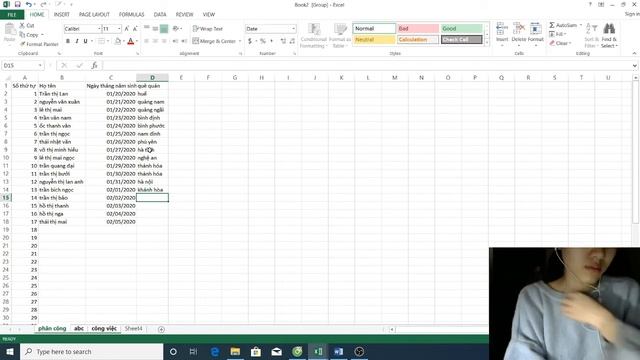The image size is (640, 360).
Task: Switch to the FORMULAS tab
Action: (x=131, y=14)
